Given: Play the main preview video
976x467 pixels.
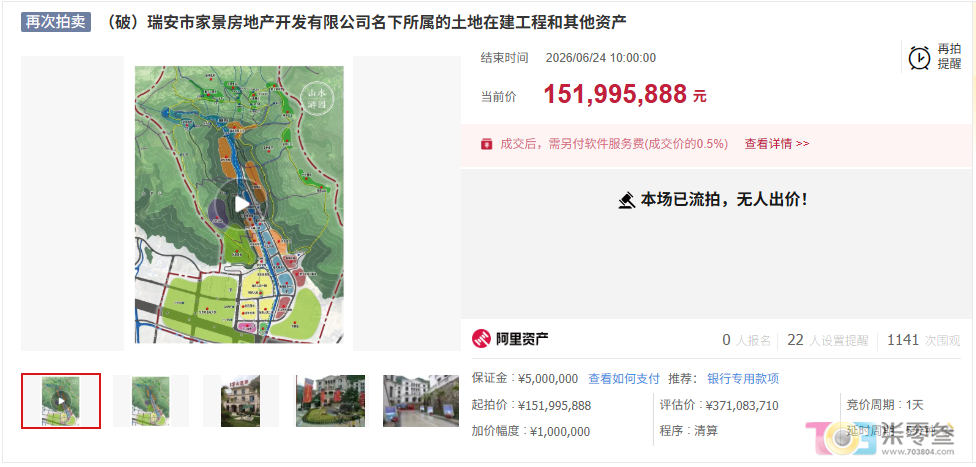Looking at the screenshot, I should click(240, 204).
